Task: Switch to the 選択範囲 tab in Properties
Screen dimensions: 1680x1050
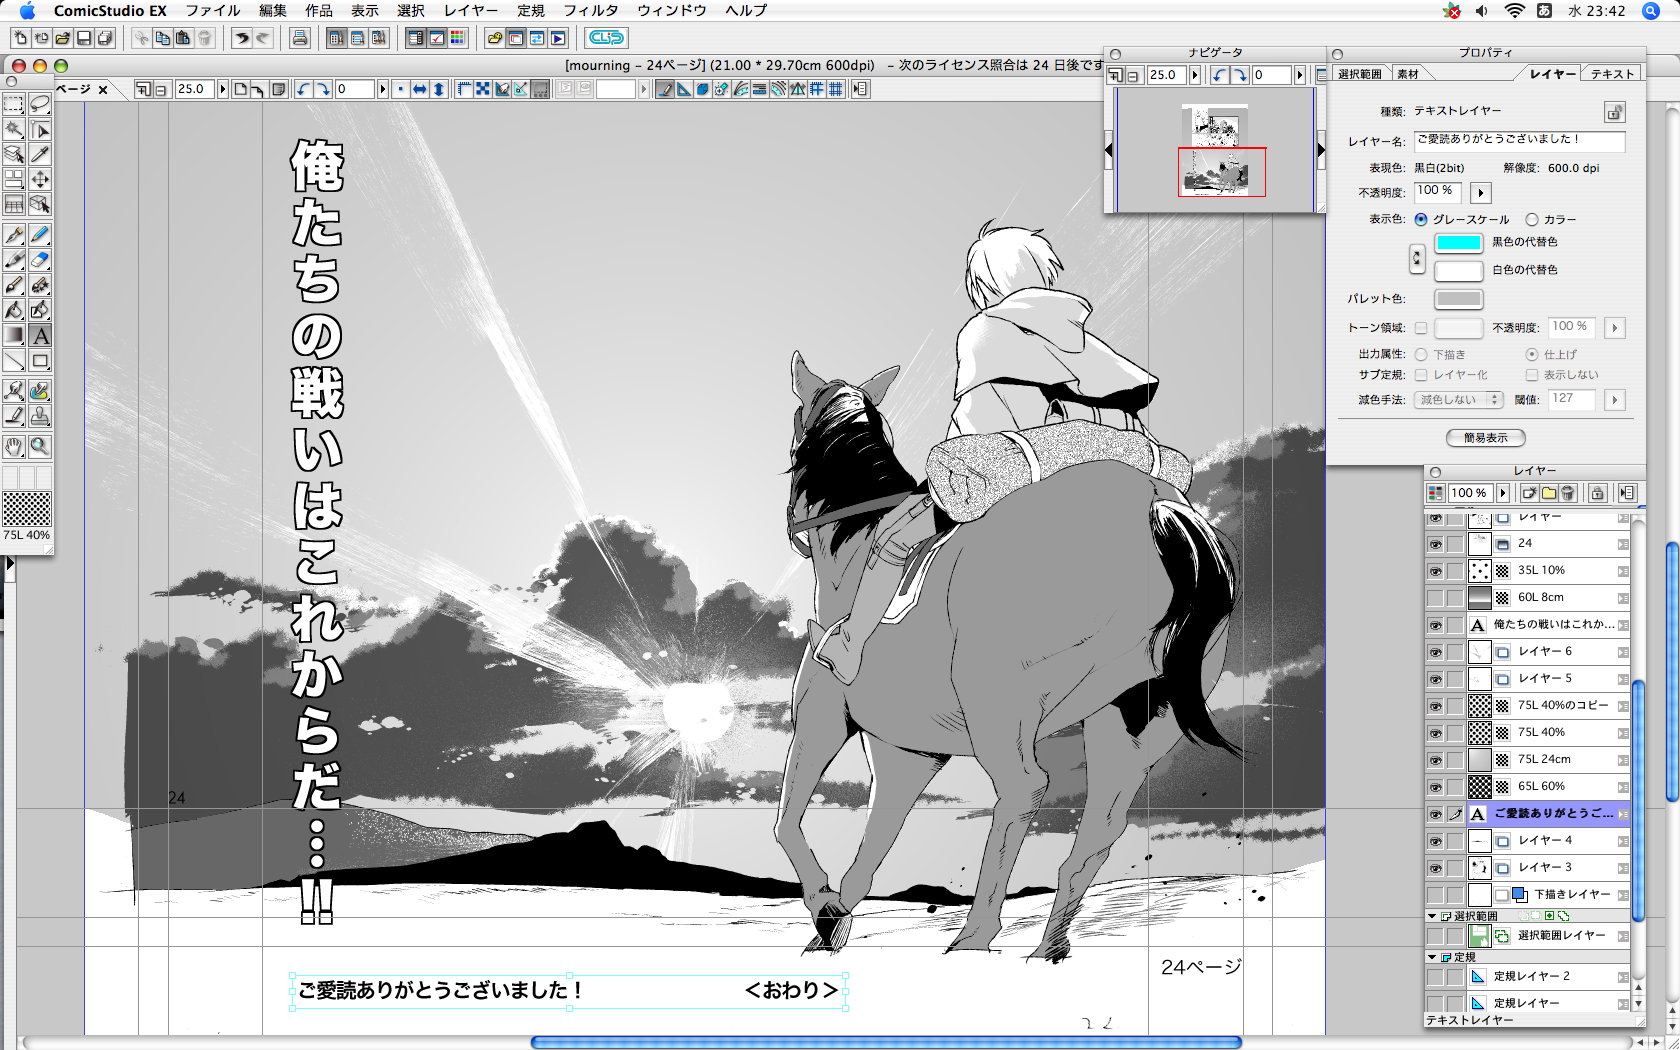Action: pyautogui.click(x=1360, y=74)
